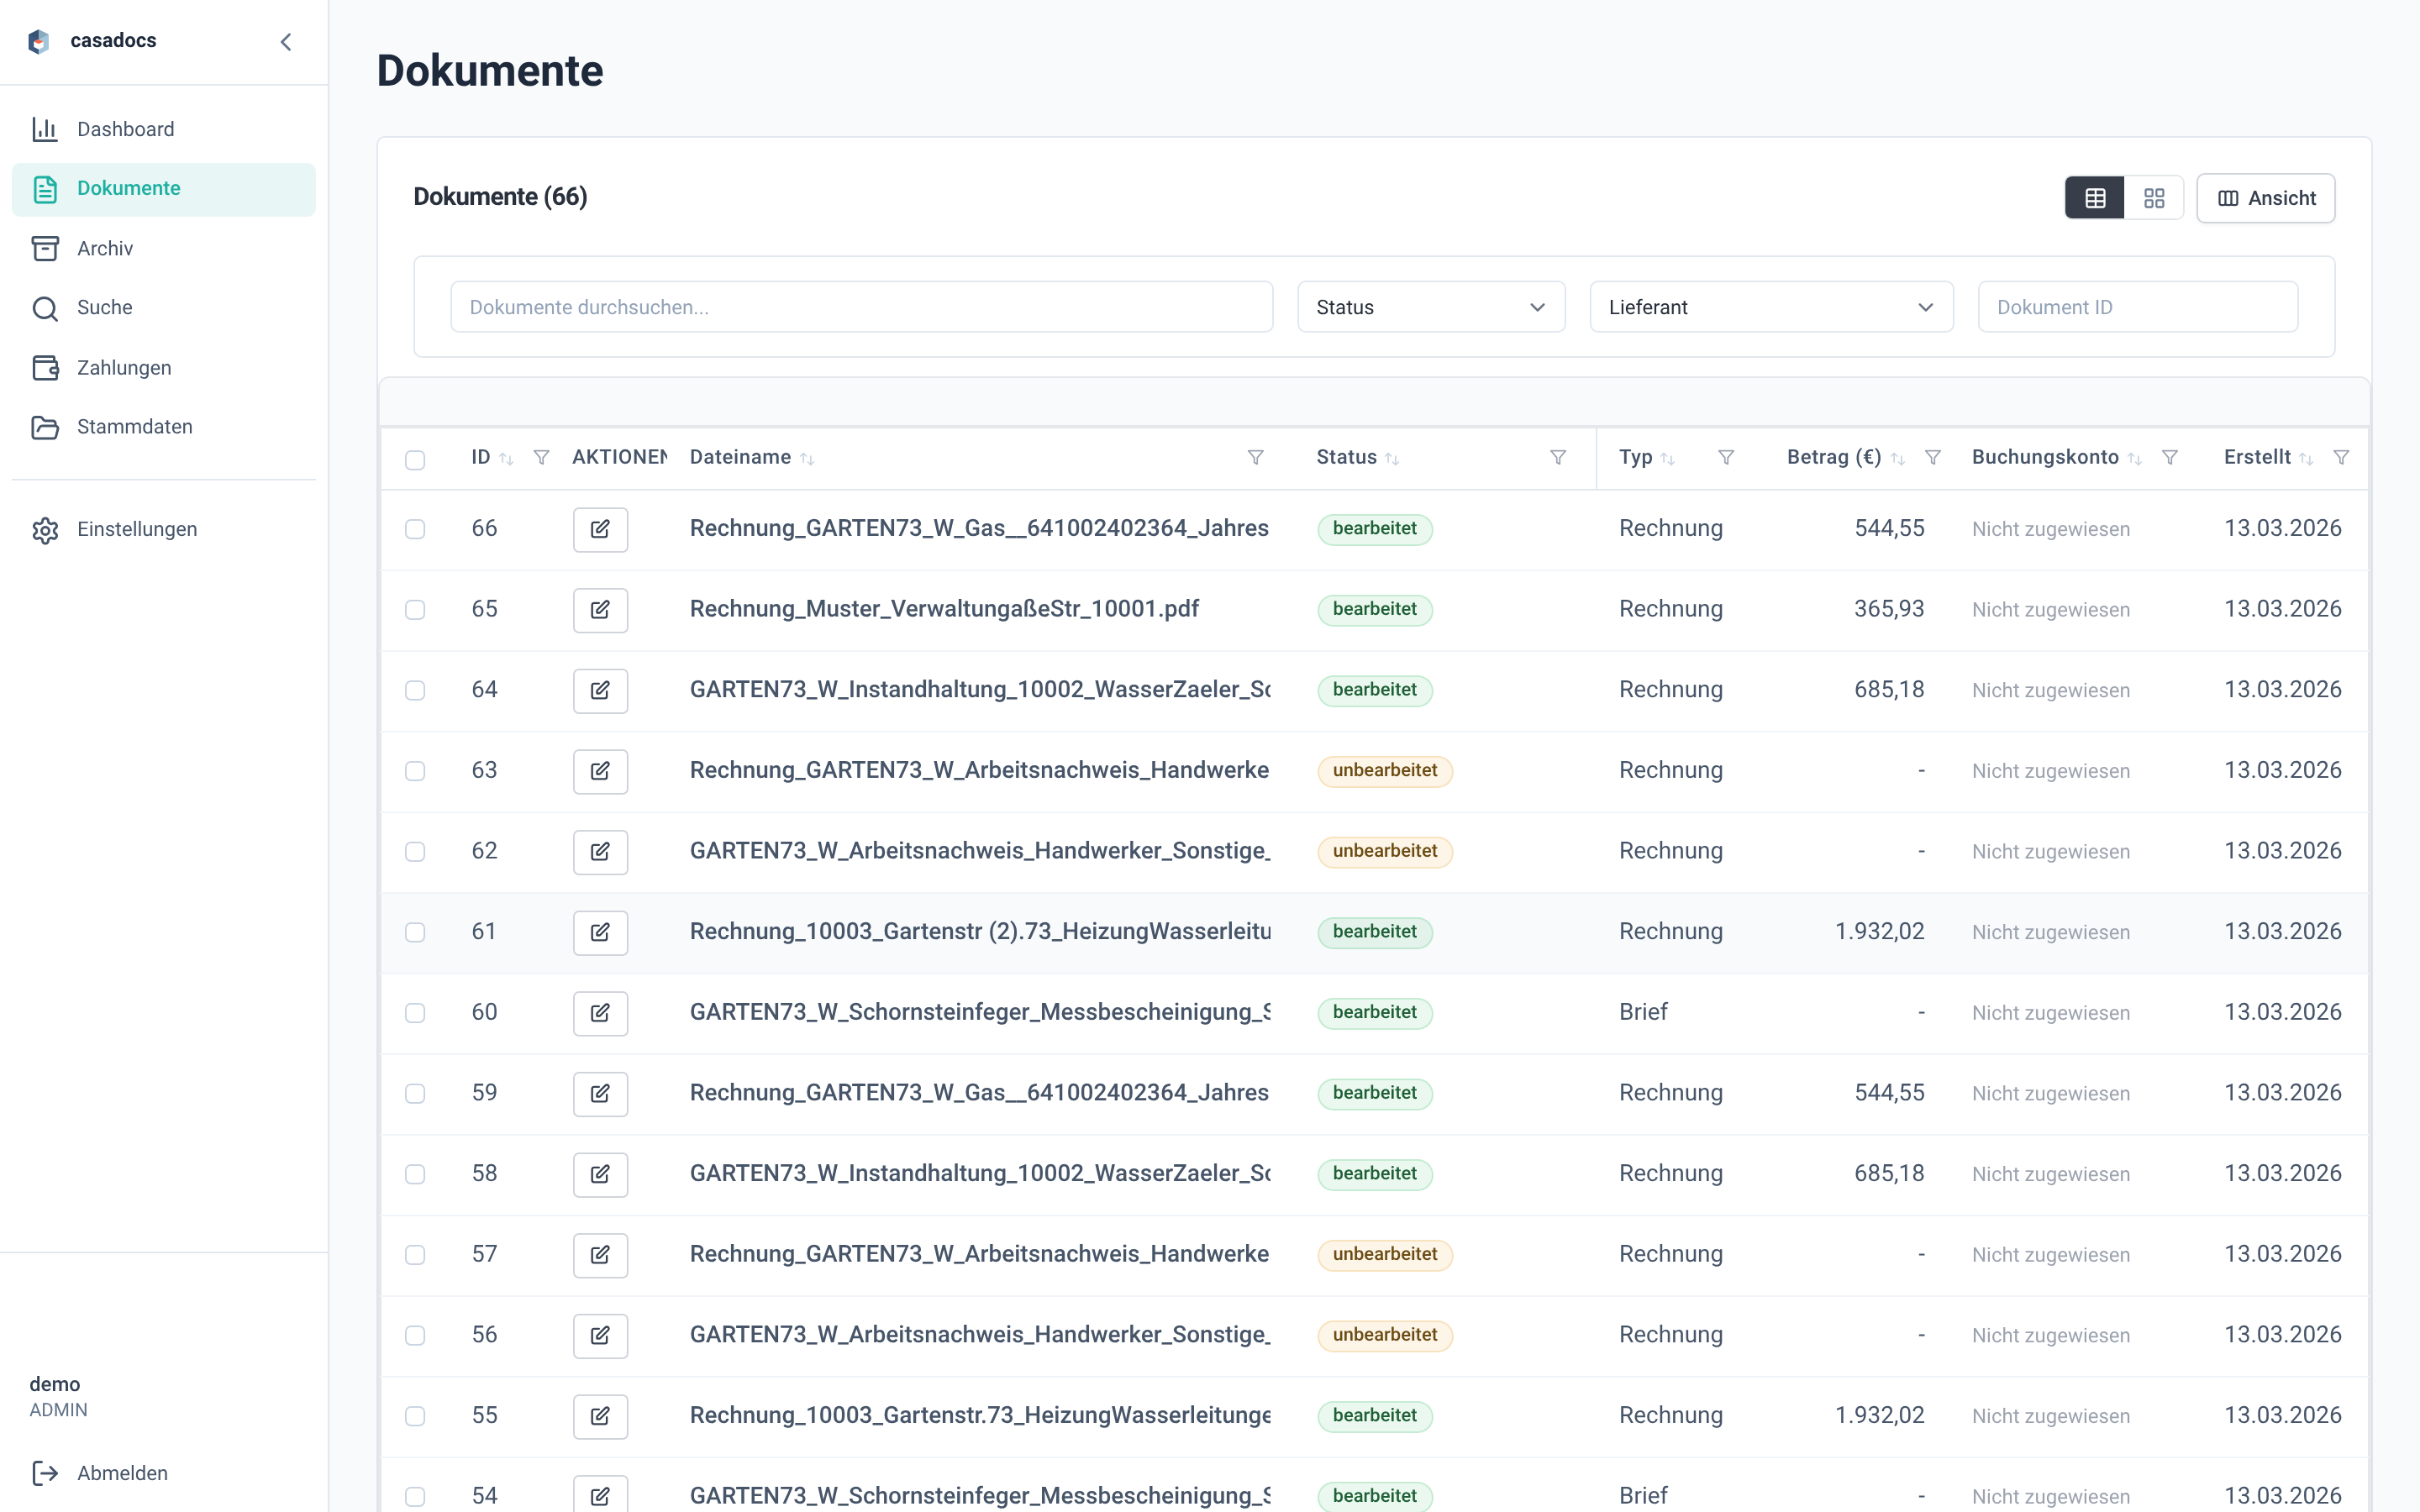This screenshot has width=2420, height=1512.
Task: Open filter for Status column header
Action: (1557, 457)
